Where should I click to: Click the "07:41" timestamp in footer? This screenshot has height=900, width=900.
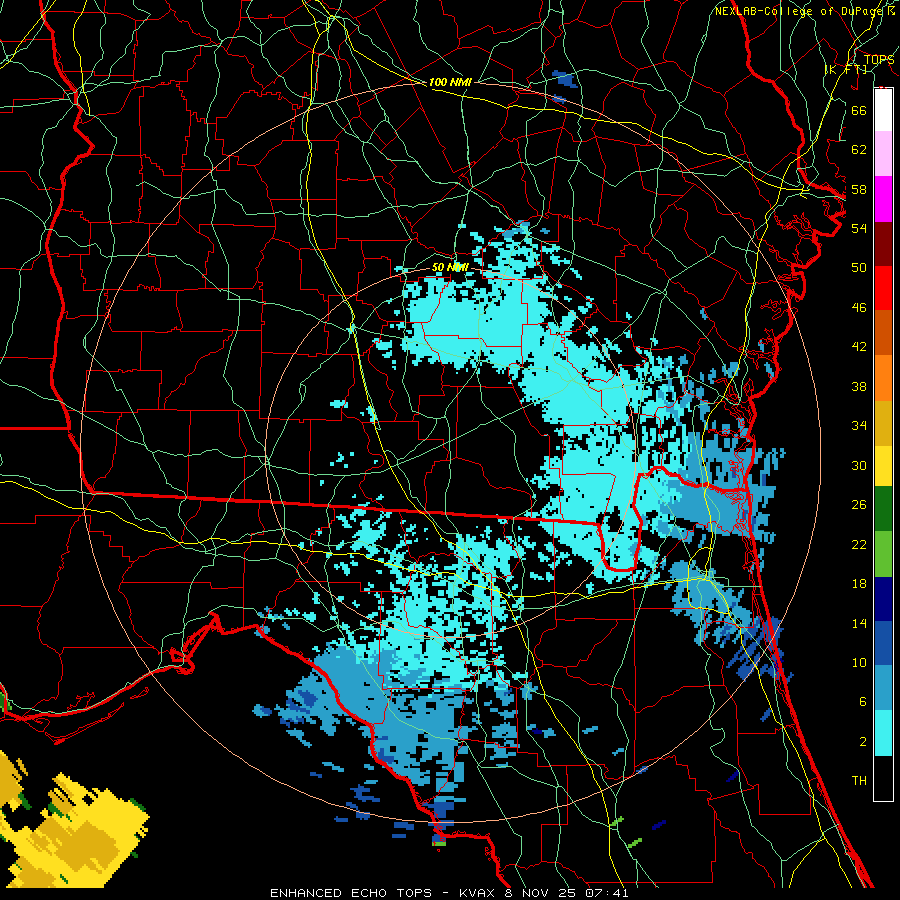click(x=608, y=893)
